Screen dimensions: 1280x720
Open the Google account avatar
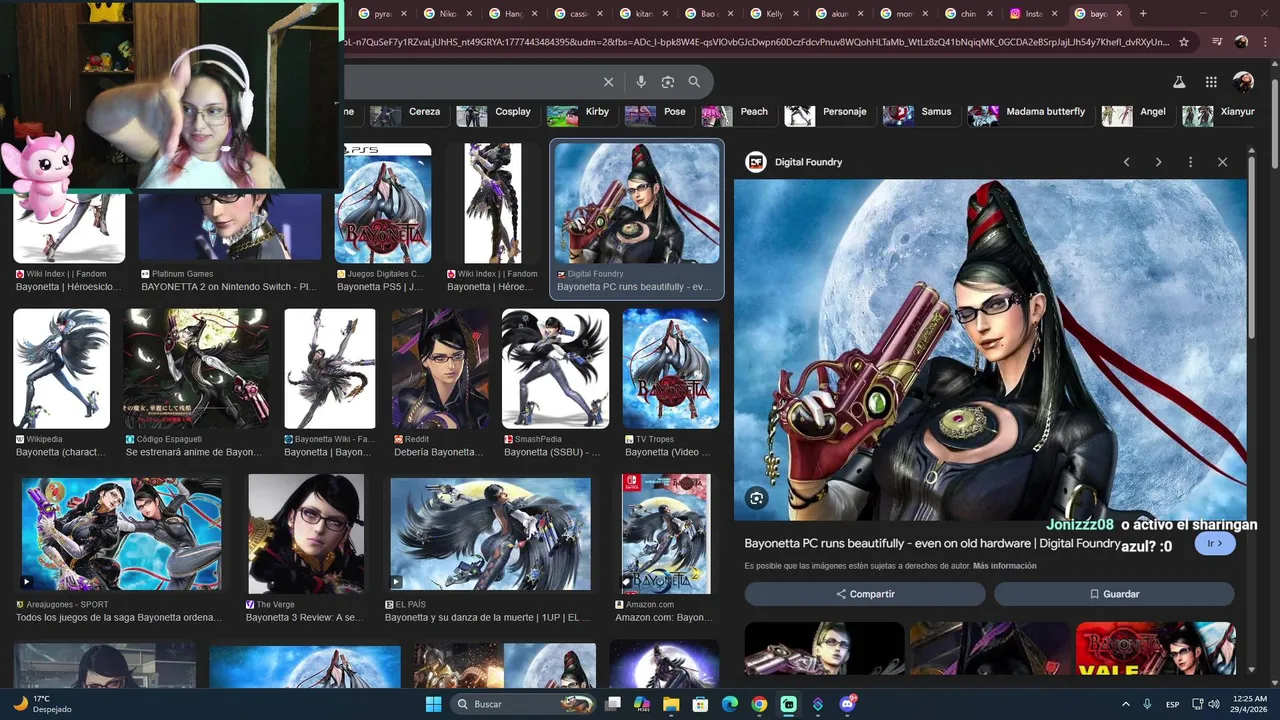(x=1243, y=82)
